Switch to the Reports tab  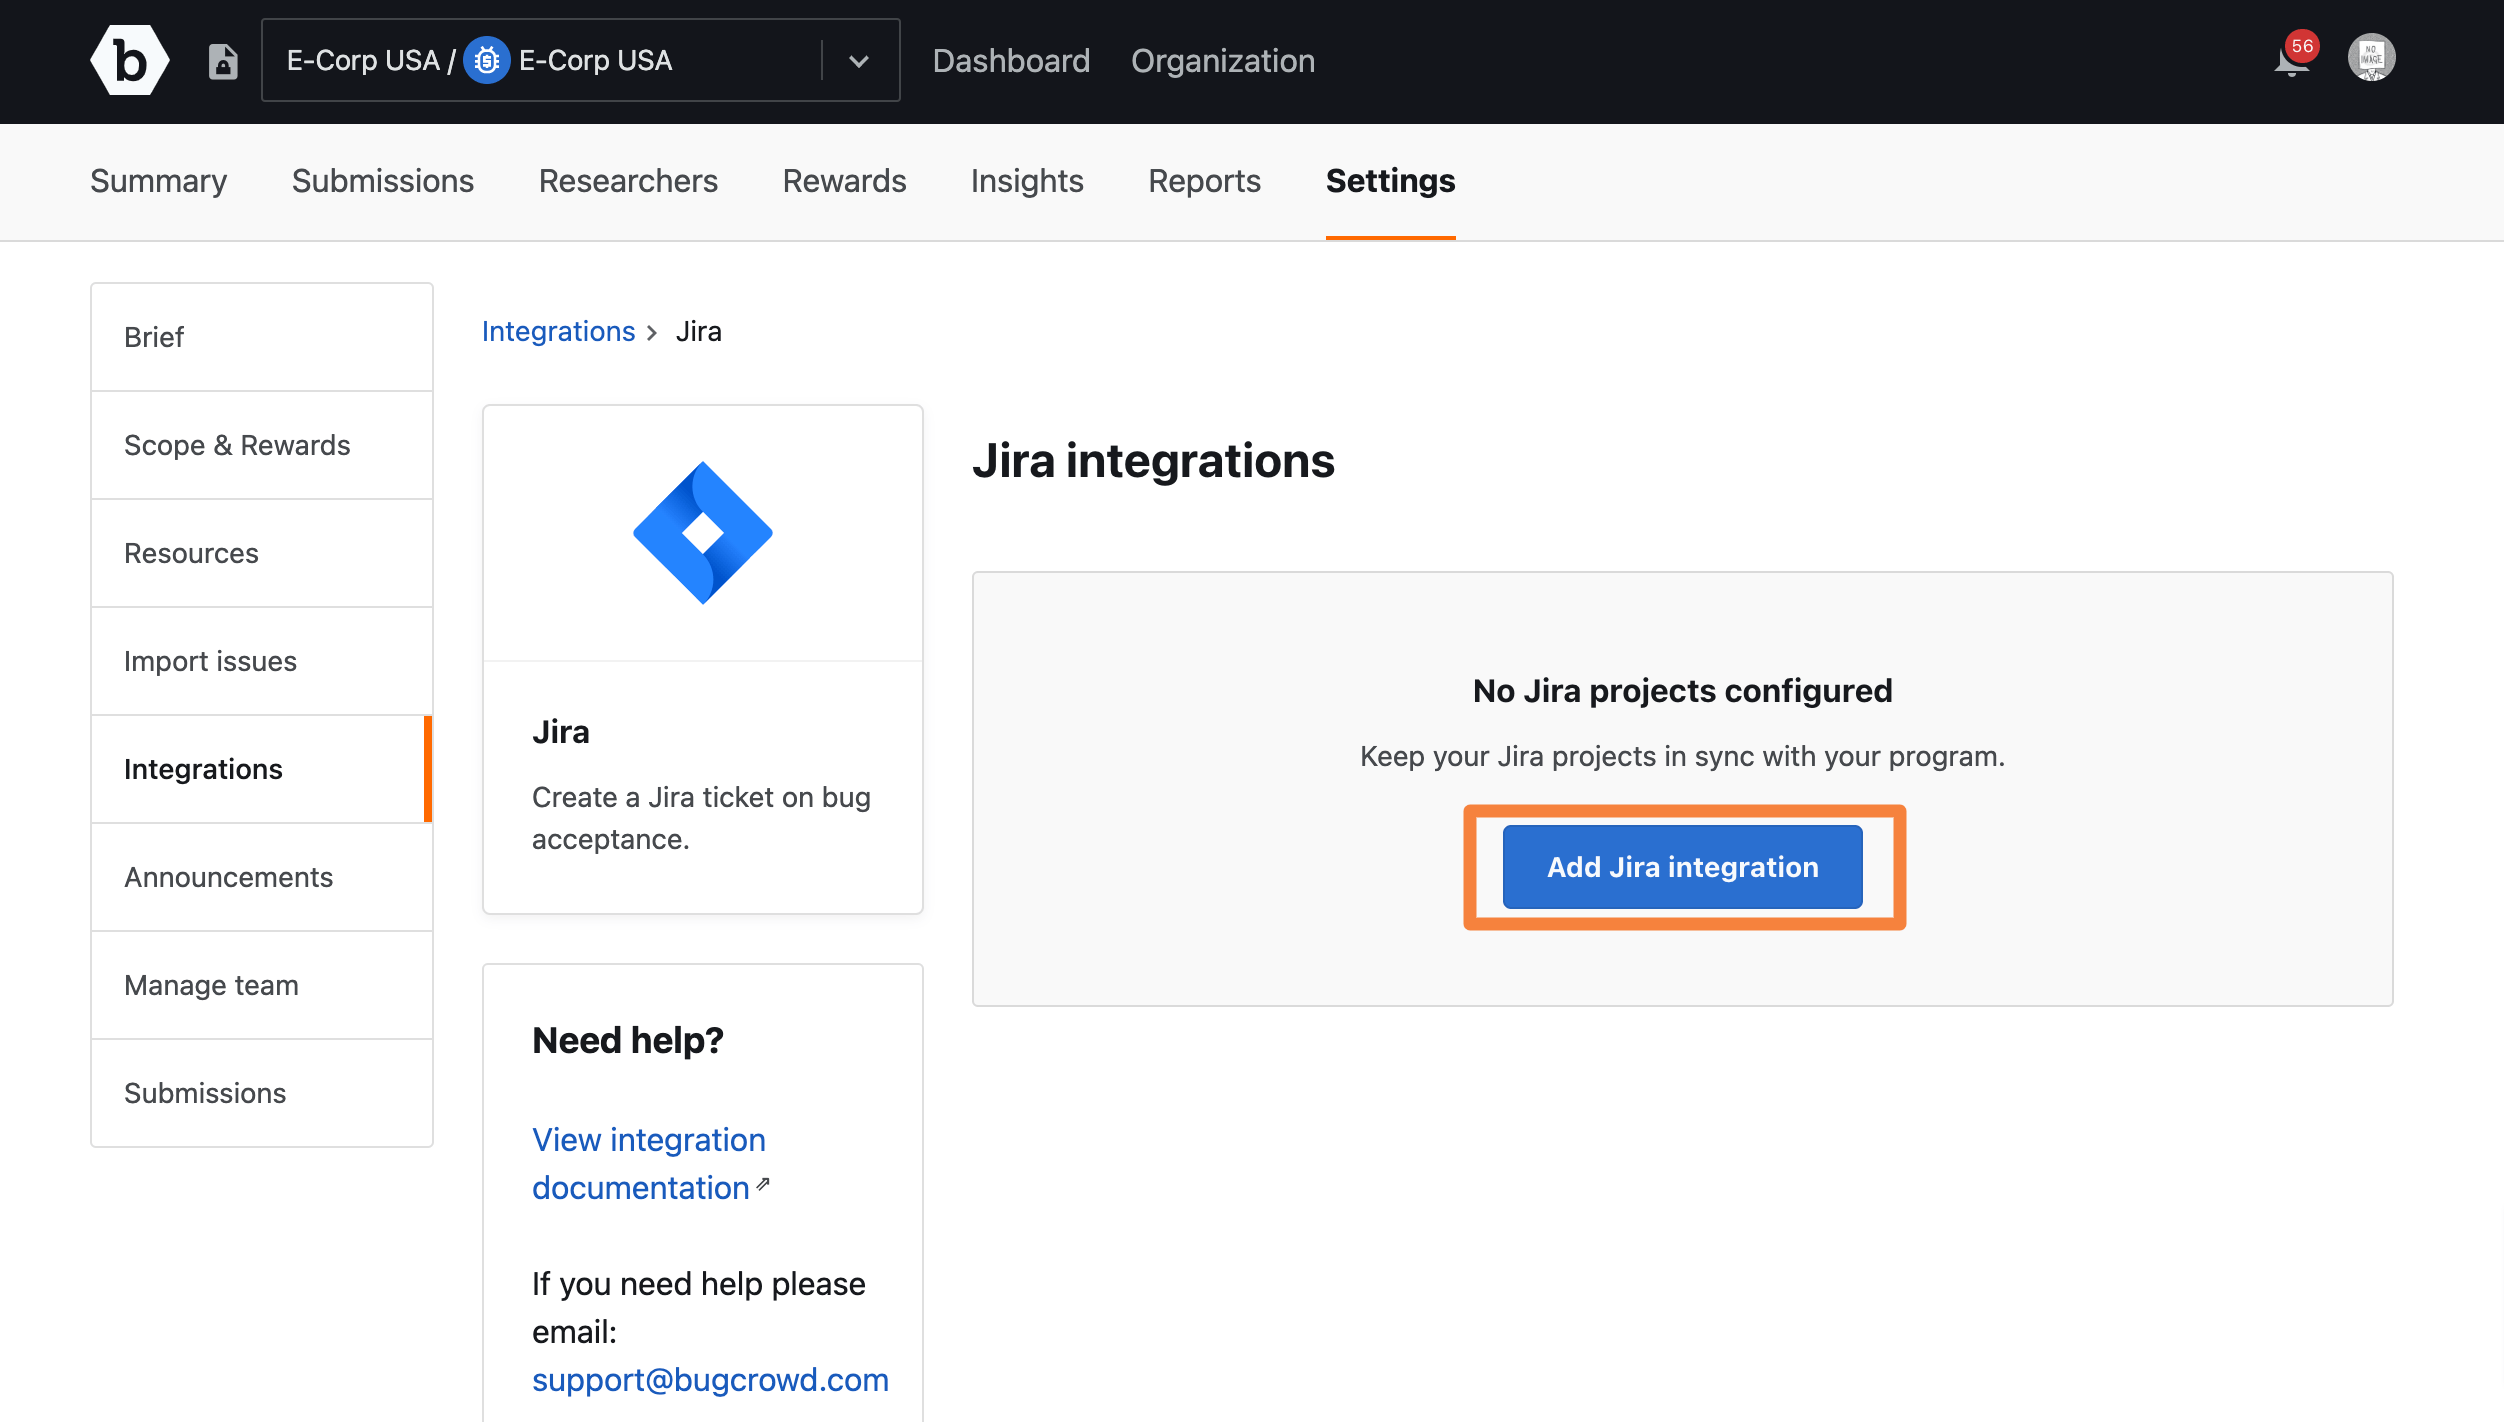pyautogui.click(x=1203, y=181)
